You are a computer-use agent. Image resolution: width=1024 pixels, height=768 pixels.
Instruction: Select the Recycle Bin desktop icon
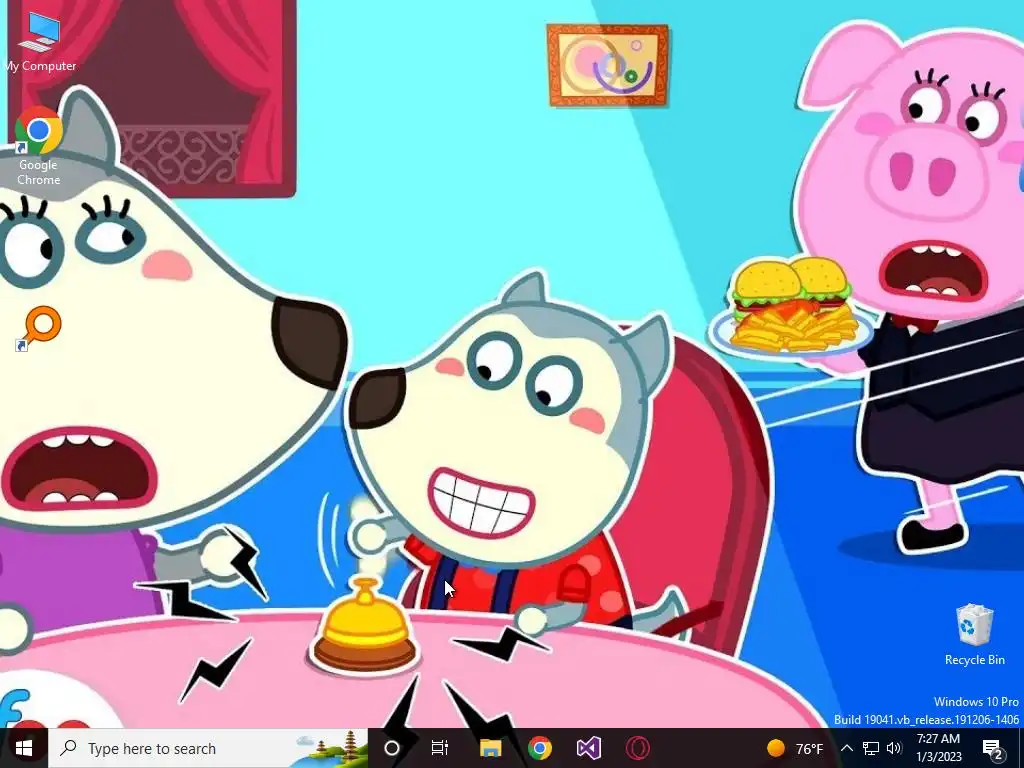[x=974, y=635]
